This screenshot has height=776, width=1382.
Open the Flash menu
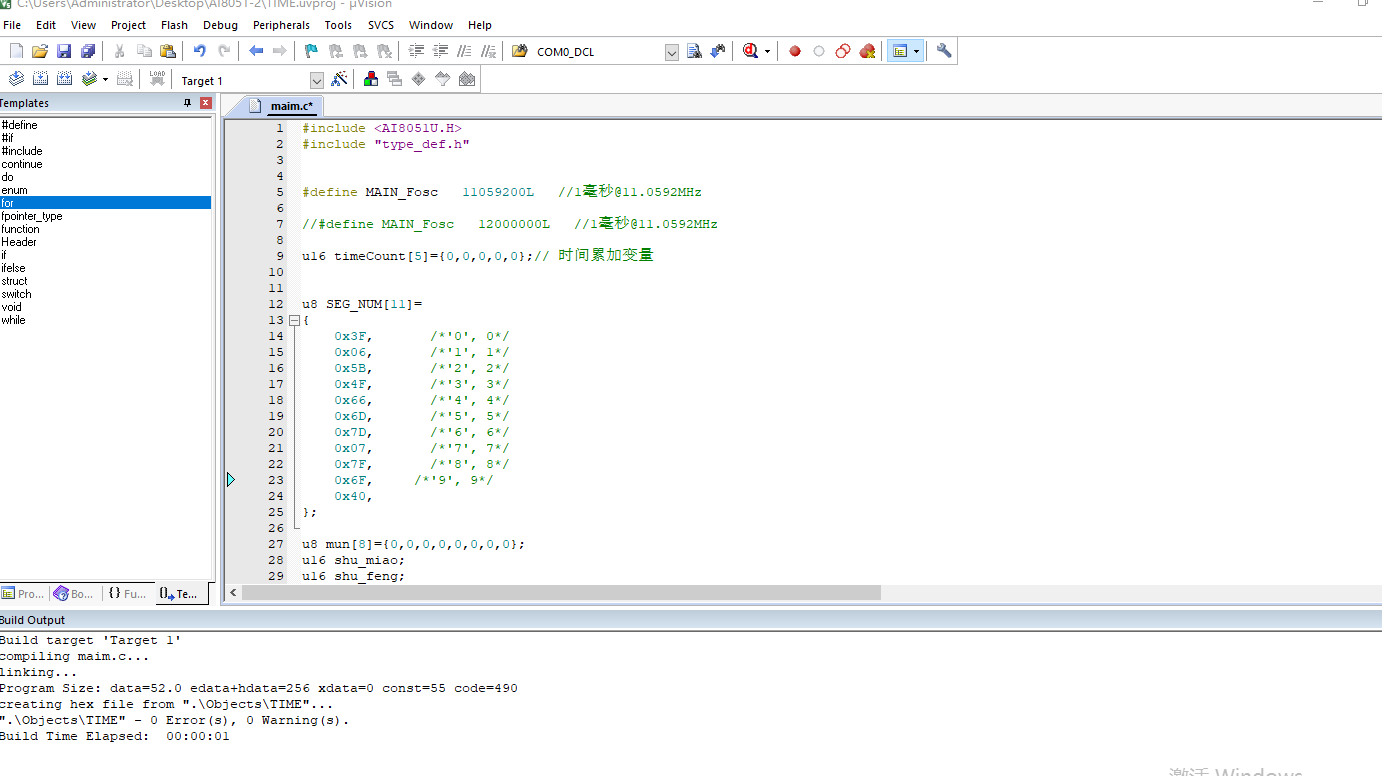[x=174, y=25]
